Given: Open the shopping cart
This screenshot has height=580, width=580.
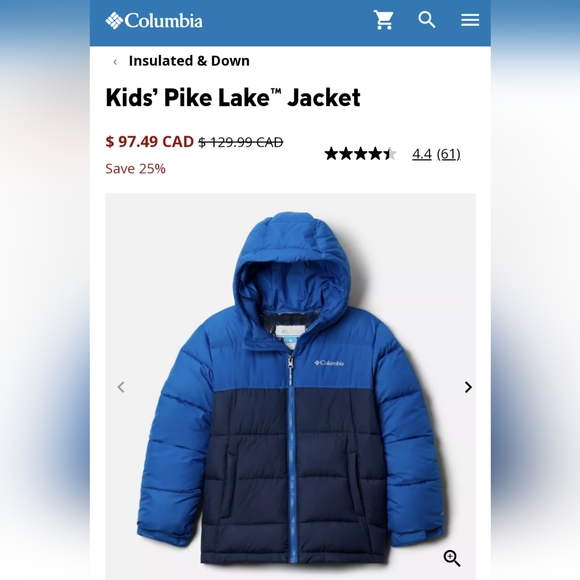Looking at the screenshot, I should (383, 20).
